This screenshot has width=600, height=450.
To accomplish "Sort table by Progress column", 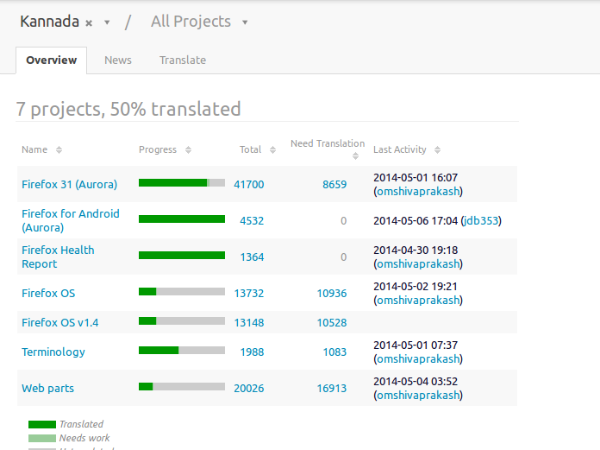I will point(186,150).
